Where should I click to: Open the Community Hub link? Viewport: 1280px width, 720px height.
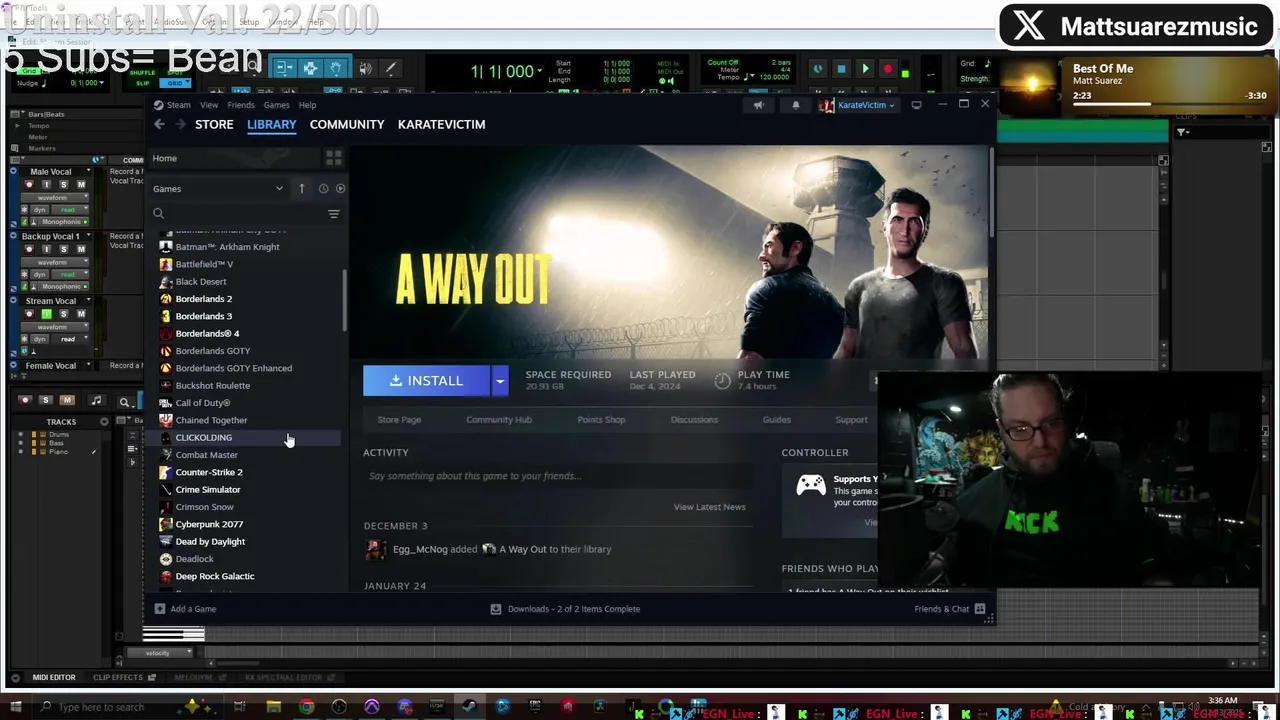click(x=499, y=420)
